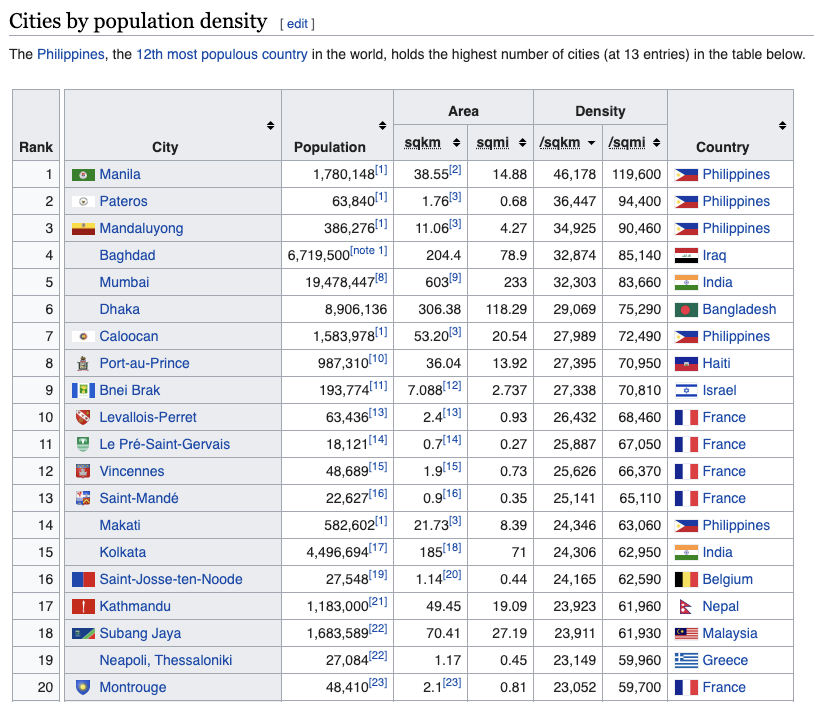The width and height of the screenshot is (814, 702).
Task: Click the Cities by population density heading
Action: click(138, 21)
